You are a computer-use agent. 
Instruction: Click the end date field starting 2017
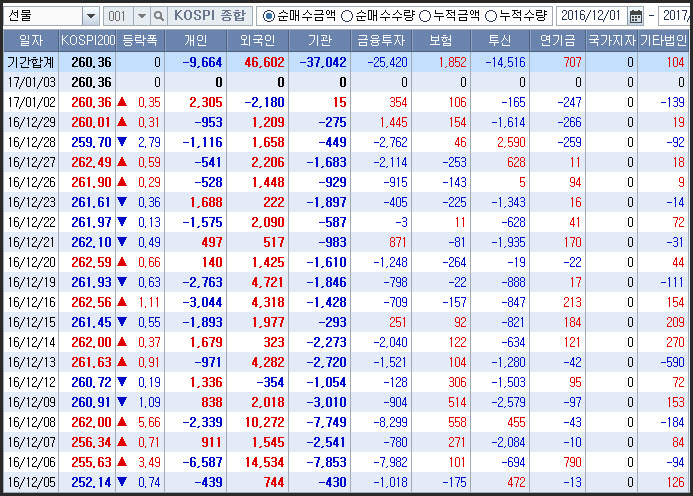tap(675, 16)
